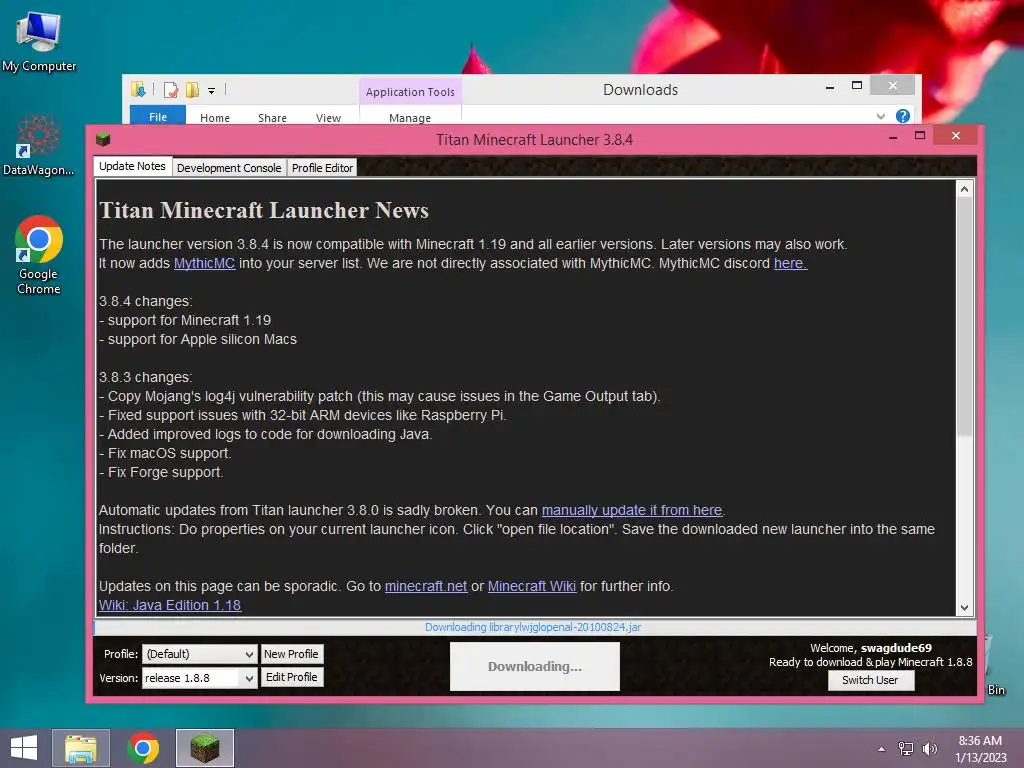Open the My Computer desktop icon
Image resolution: width=1024 pixels, height=768 pixels.
(x=39, y=40)
